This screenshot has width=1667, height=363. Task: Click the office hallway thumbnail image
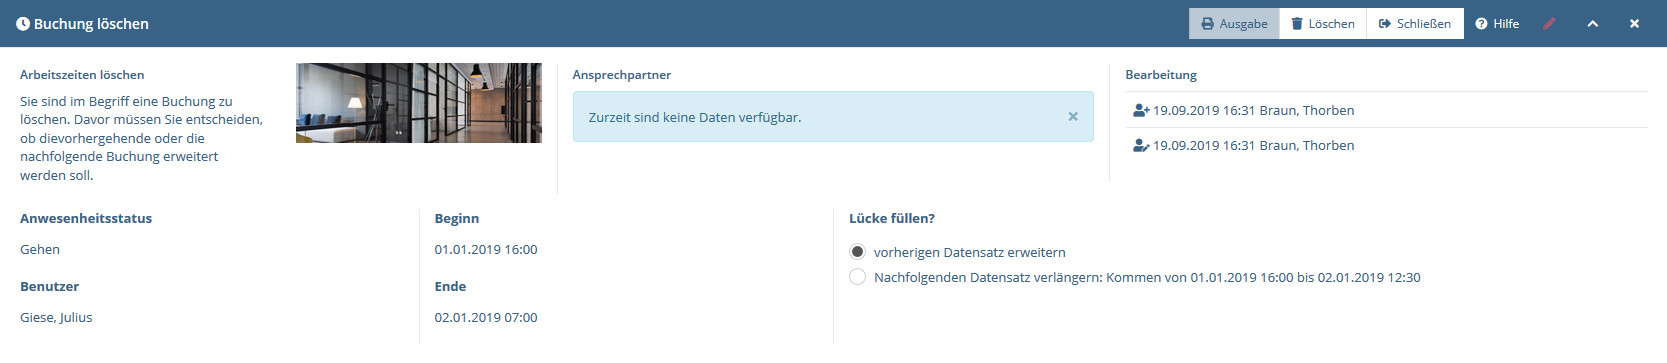click(x=419, y=103)
